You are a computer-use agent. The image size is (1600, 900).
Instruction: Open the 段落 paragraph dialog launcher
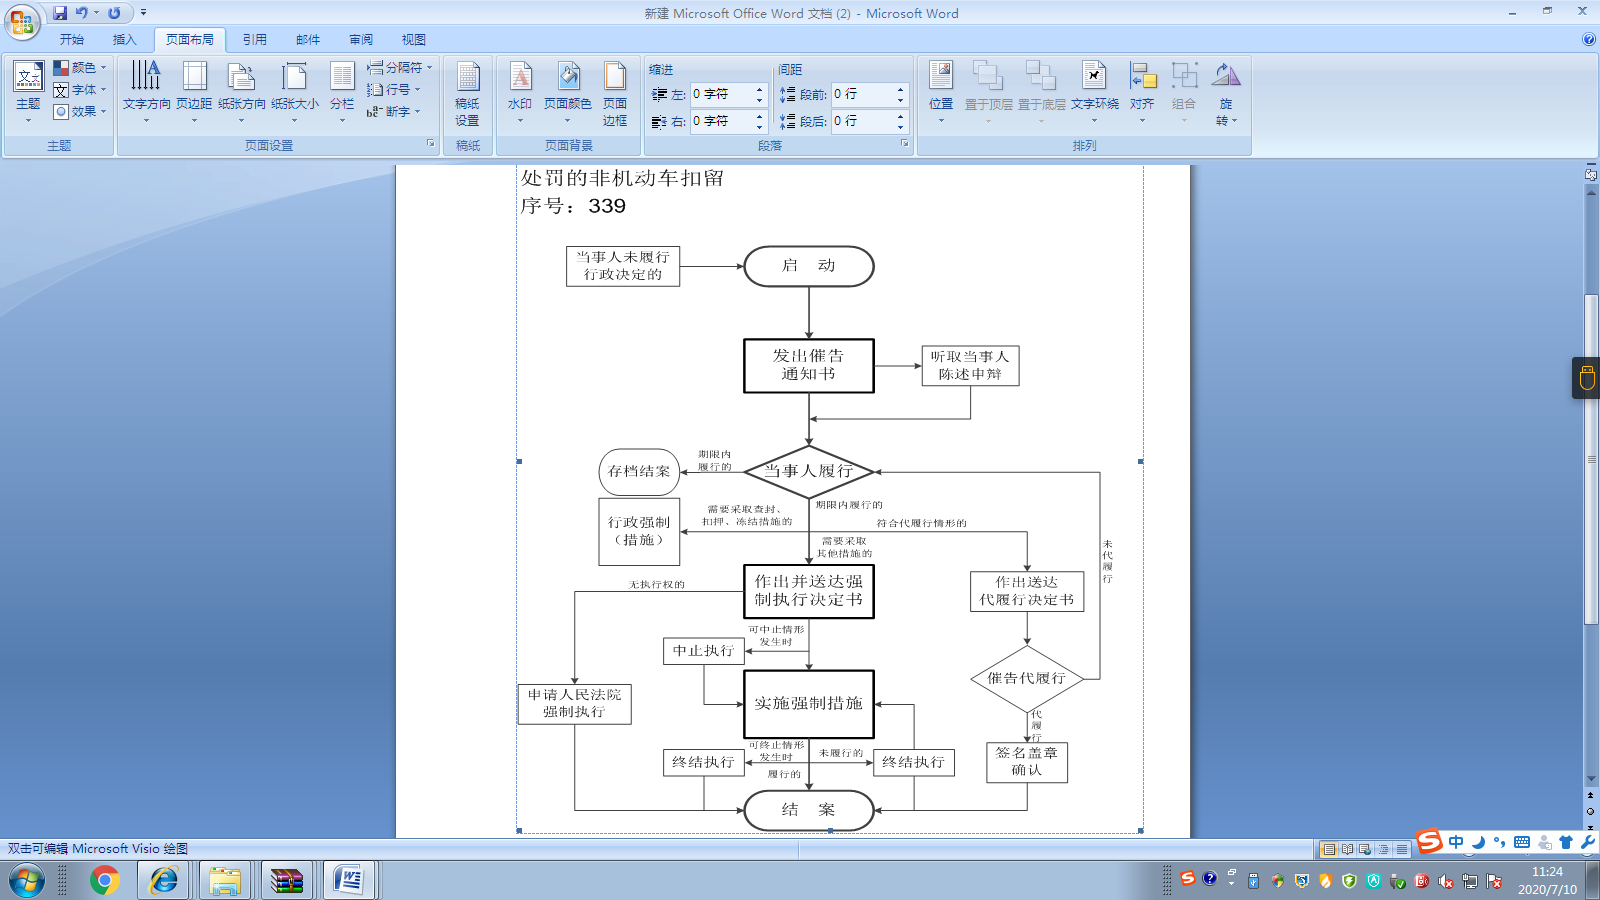coord(905,144)
